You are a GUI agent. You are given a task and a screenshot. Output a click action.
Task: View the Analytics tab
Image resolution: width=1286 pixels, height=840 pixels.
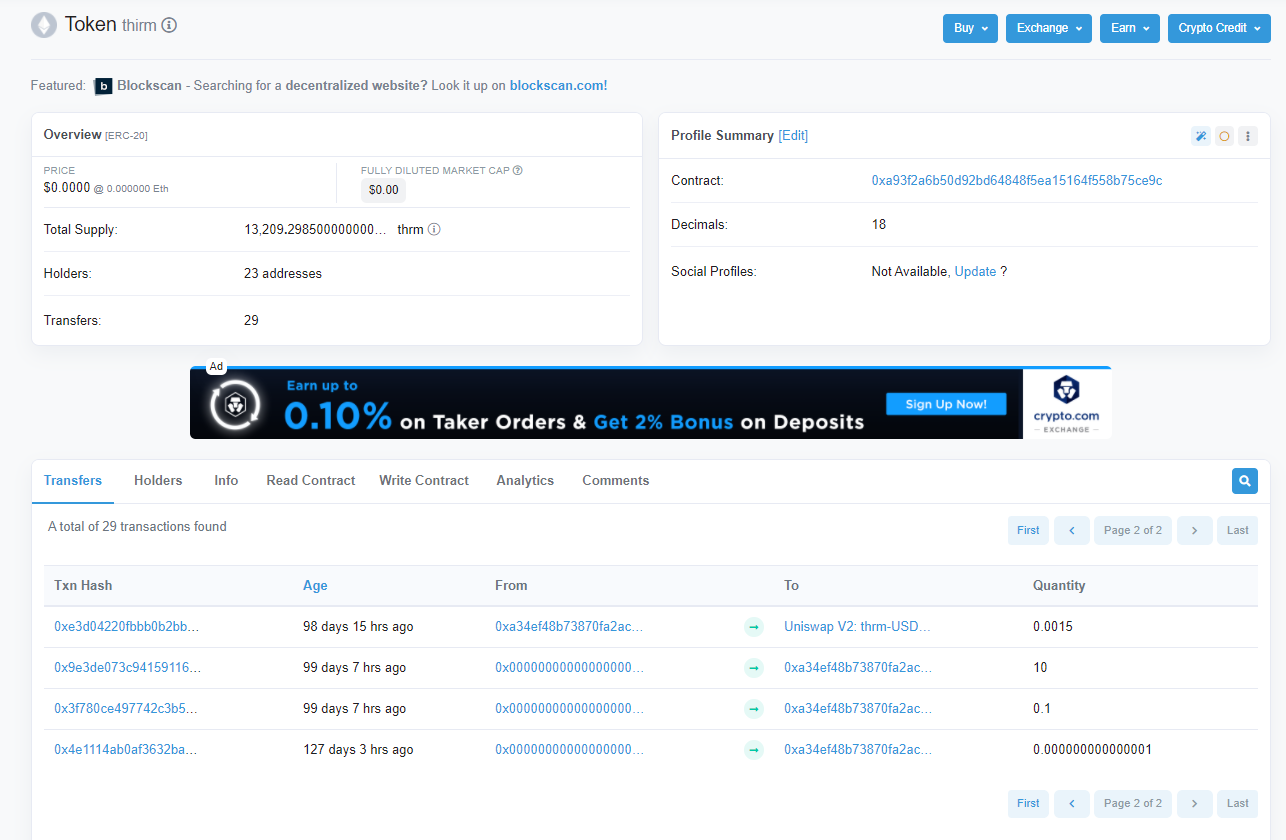point(525,481)
